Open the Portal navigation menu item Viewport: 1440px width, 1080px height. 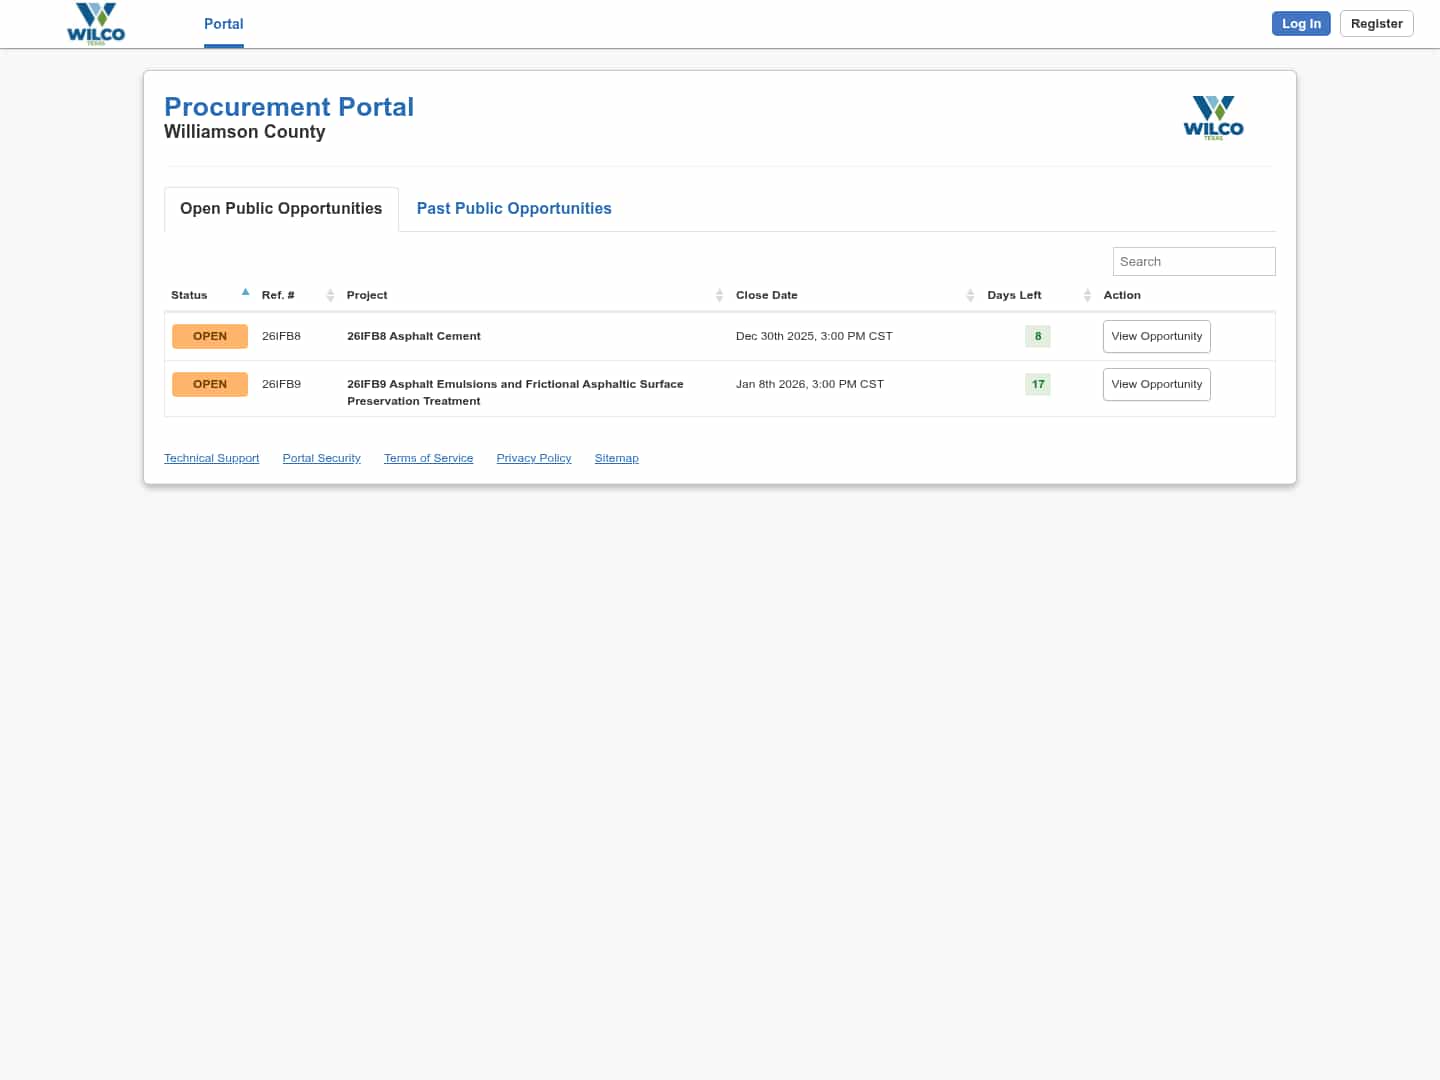[x=223, y=24]
